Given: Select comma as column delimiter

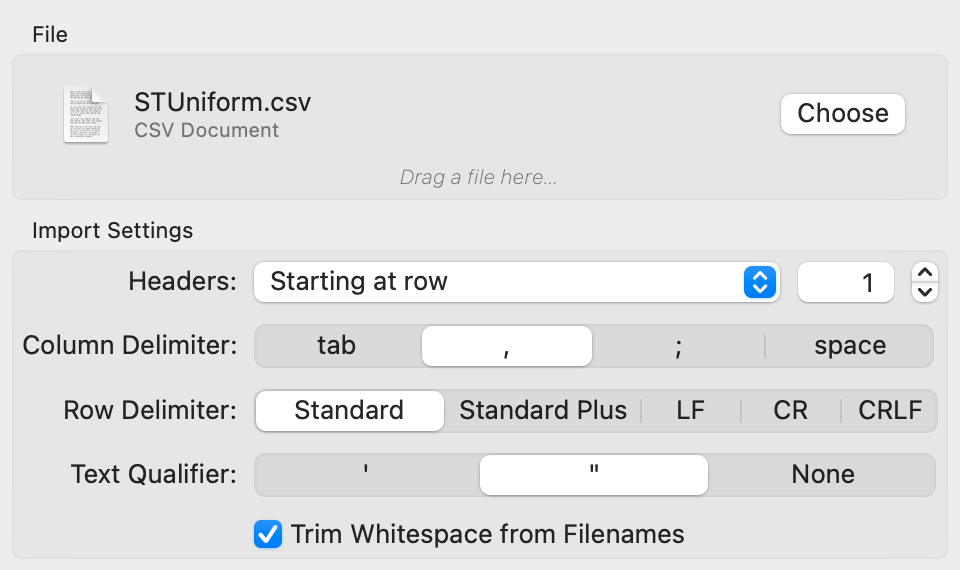Looking at the screenshot, I should click(507, 346).
